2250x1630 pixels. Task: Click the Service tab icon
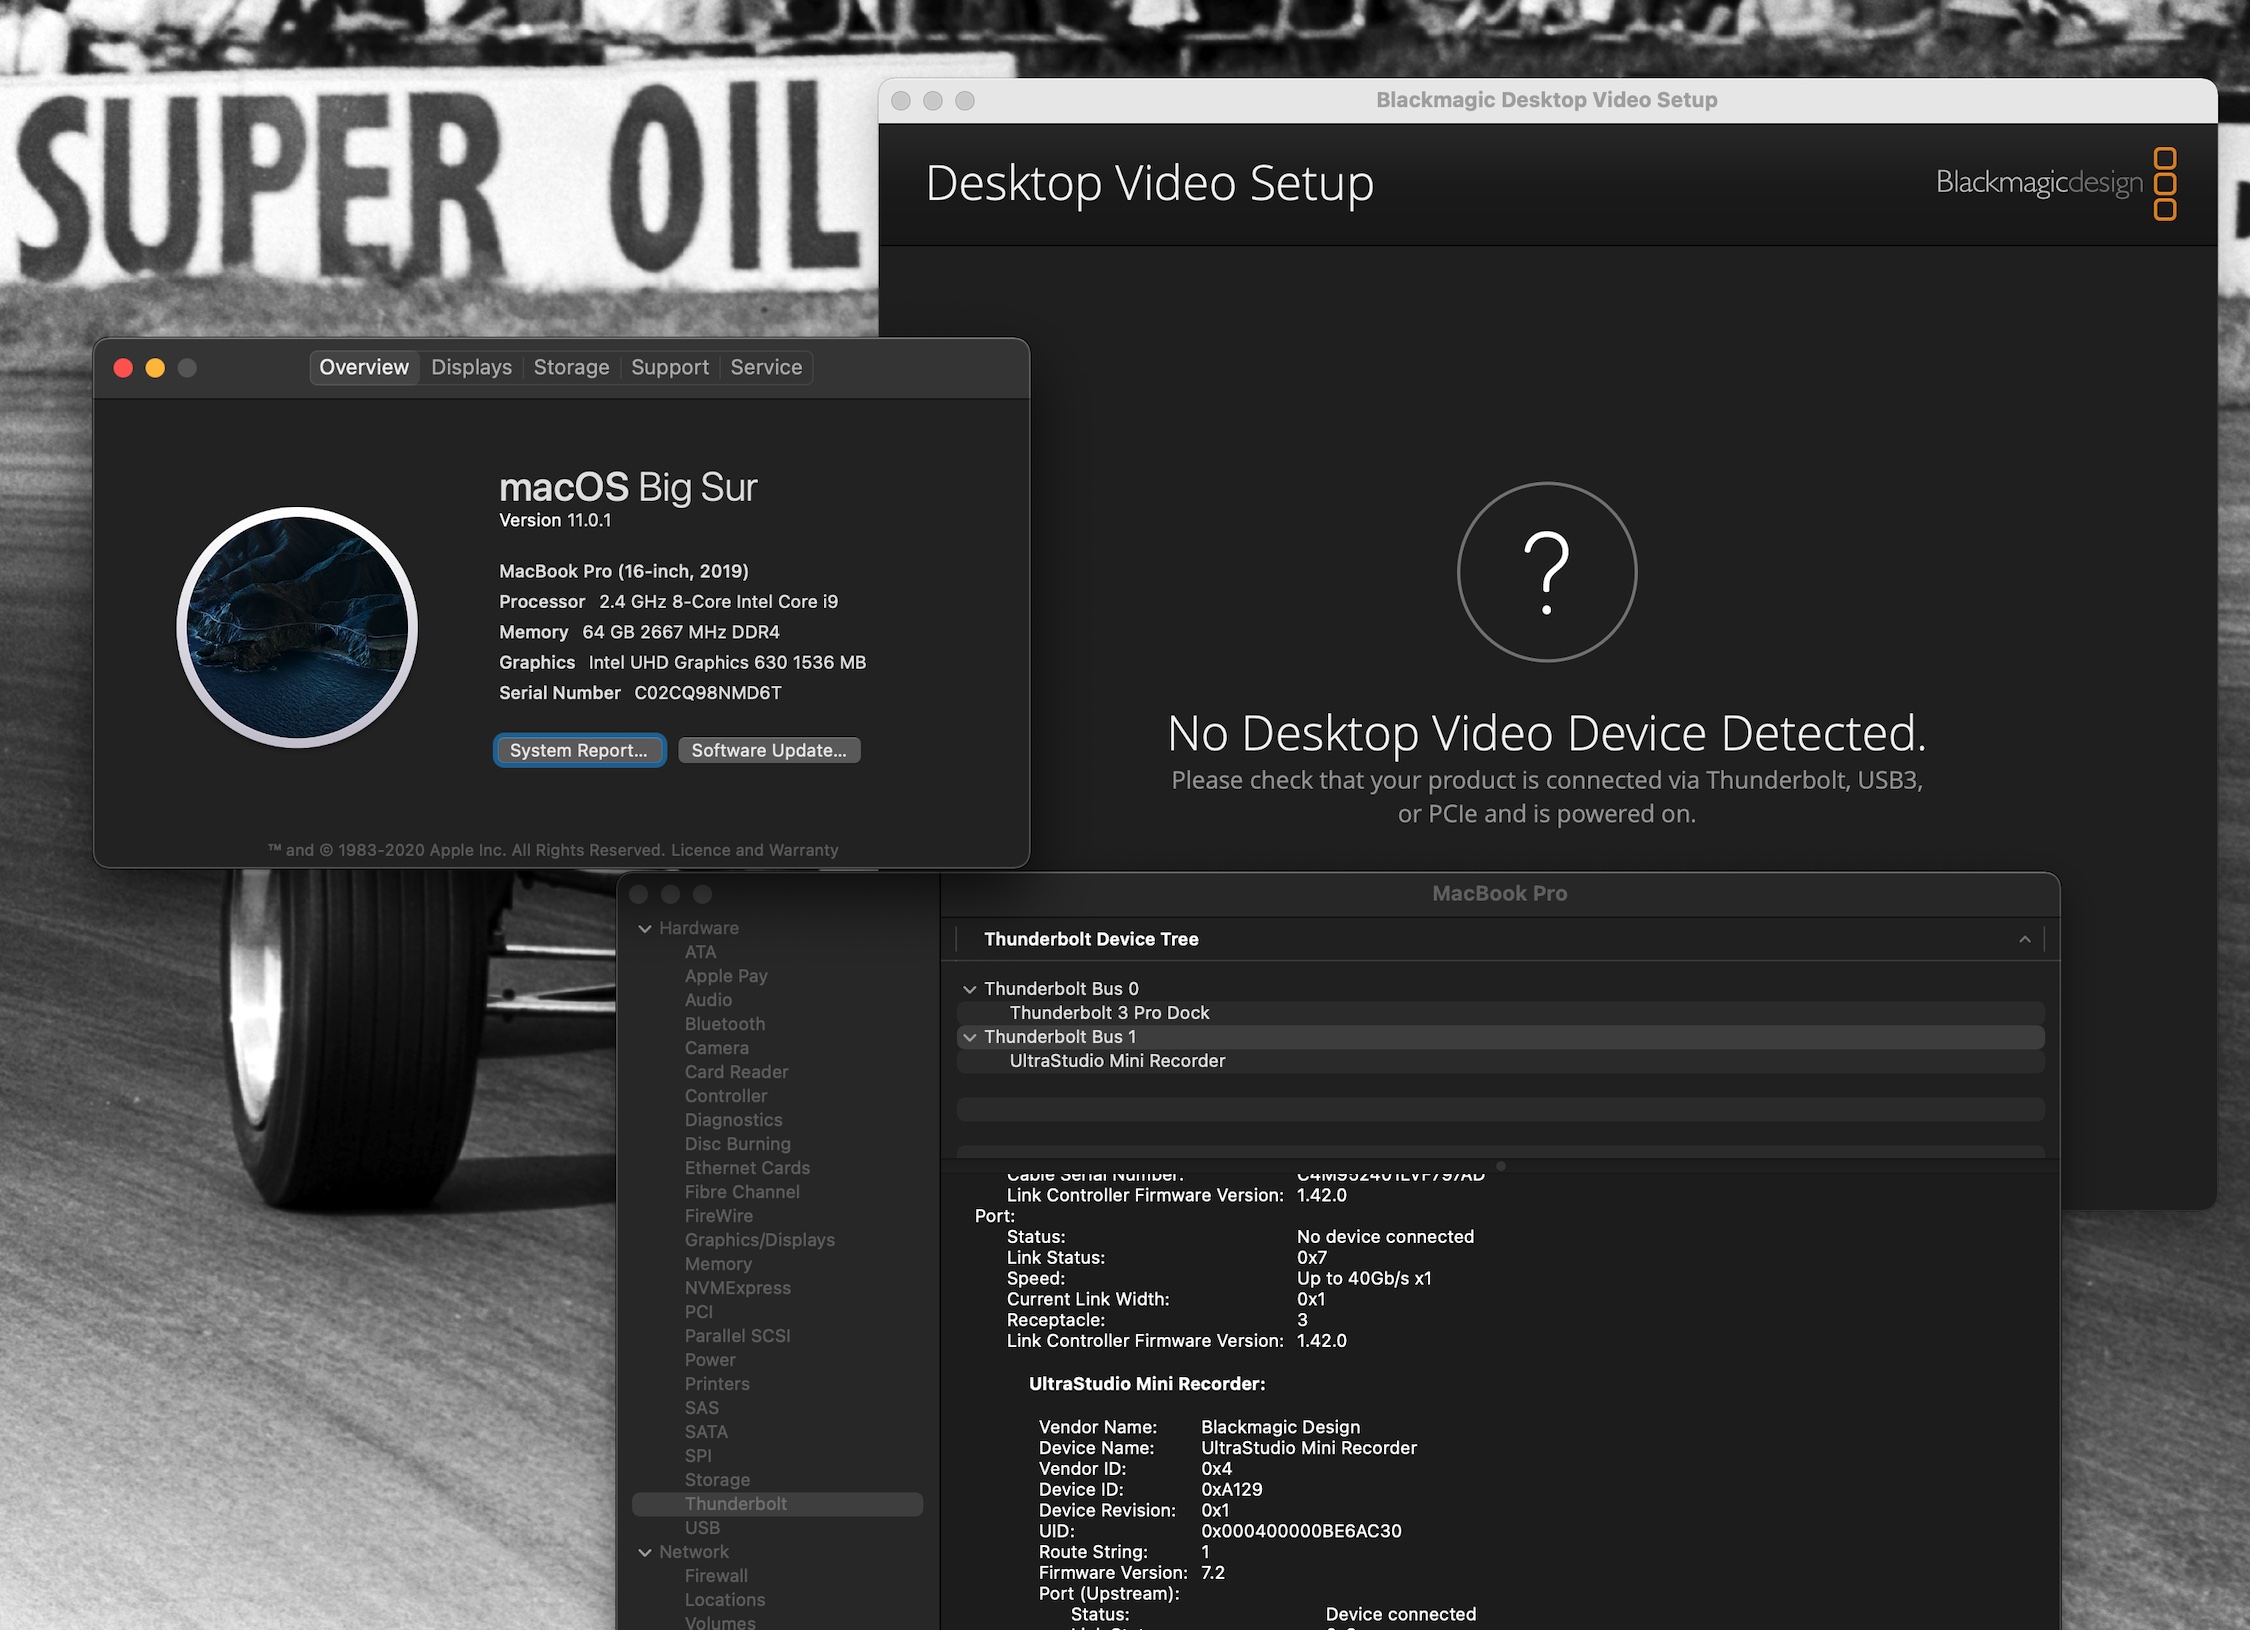pyautogui.click(x=765, y=365)
